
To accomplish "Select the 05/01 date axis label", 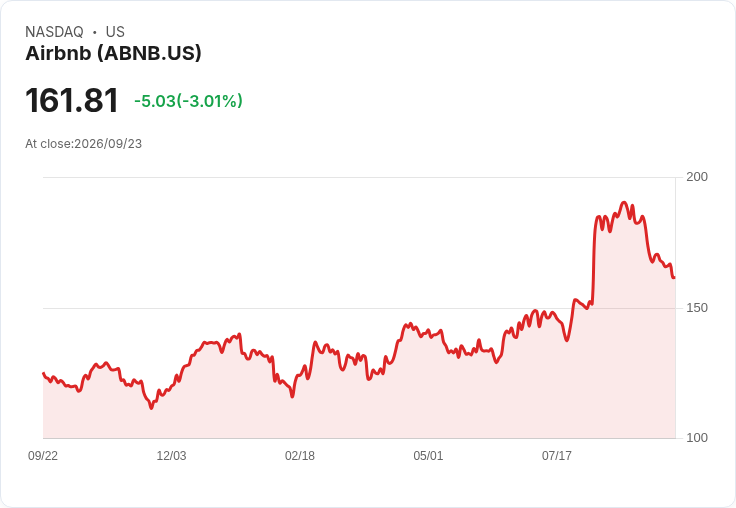I will (428, 456).
